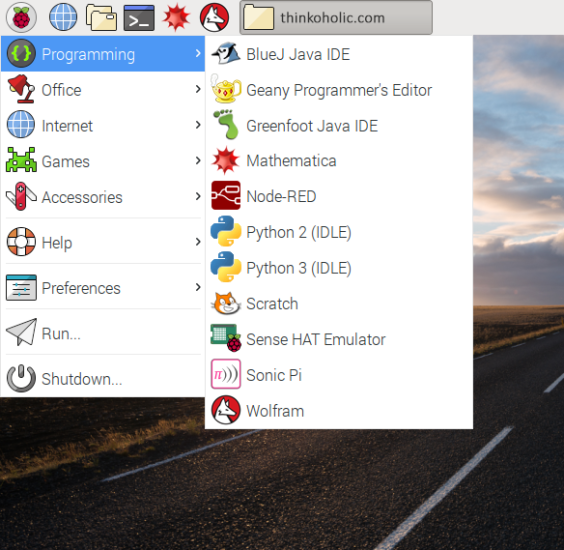Choose Run... from the main menu
Image resolution: width=564 pixels, height=550 pixels.
[103, 333]
